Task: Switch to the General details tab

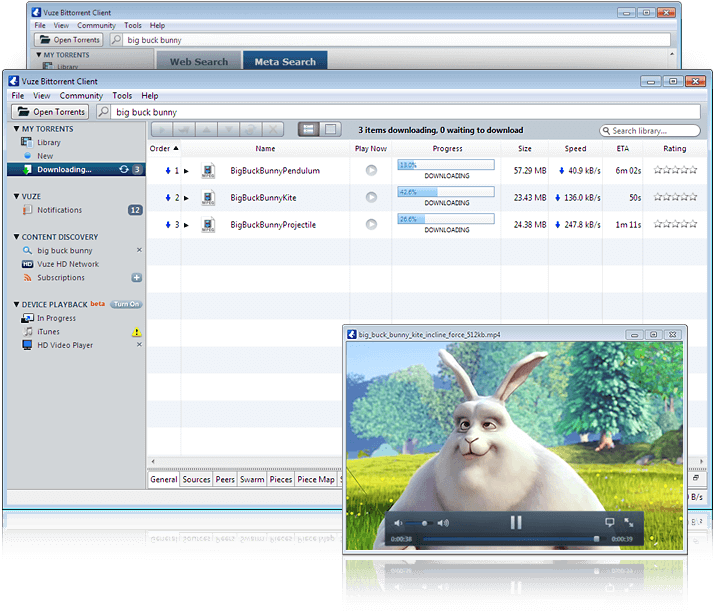Action: pos(164,479)
